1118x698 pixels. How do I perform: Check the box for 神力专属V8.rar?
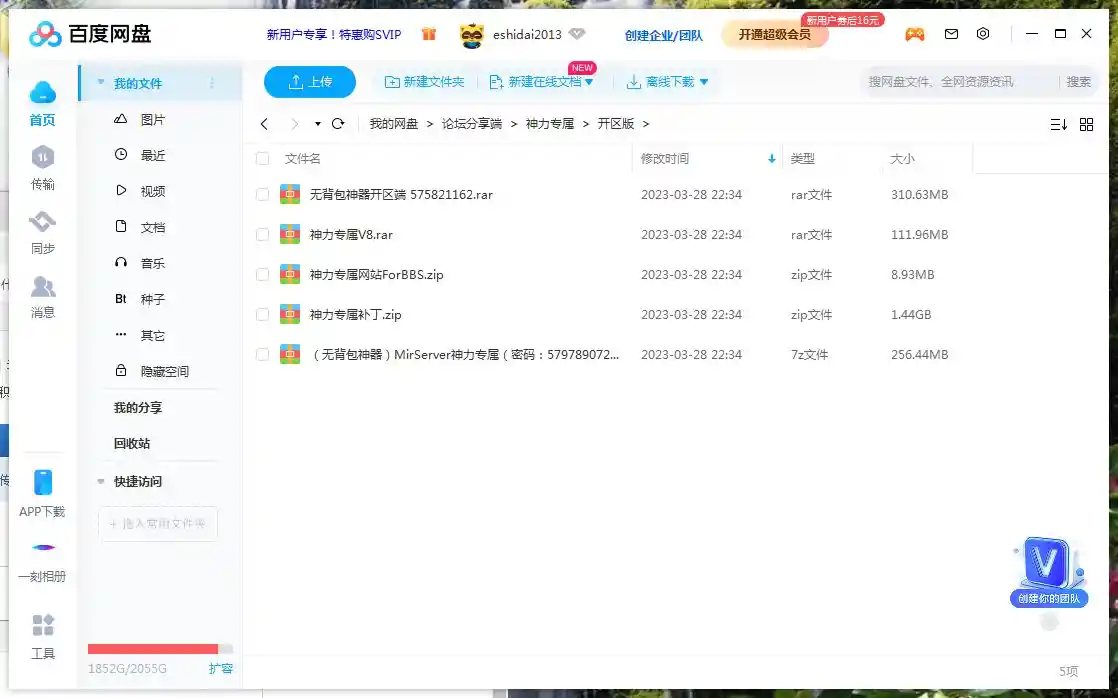[262, 235]
